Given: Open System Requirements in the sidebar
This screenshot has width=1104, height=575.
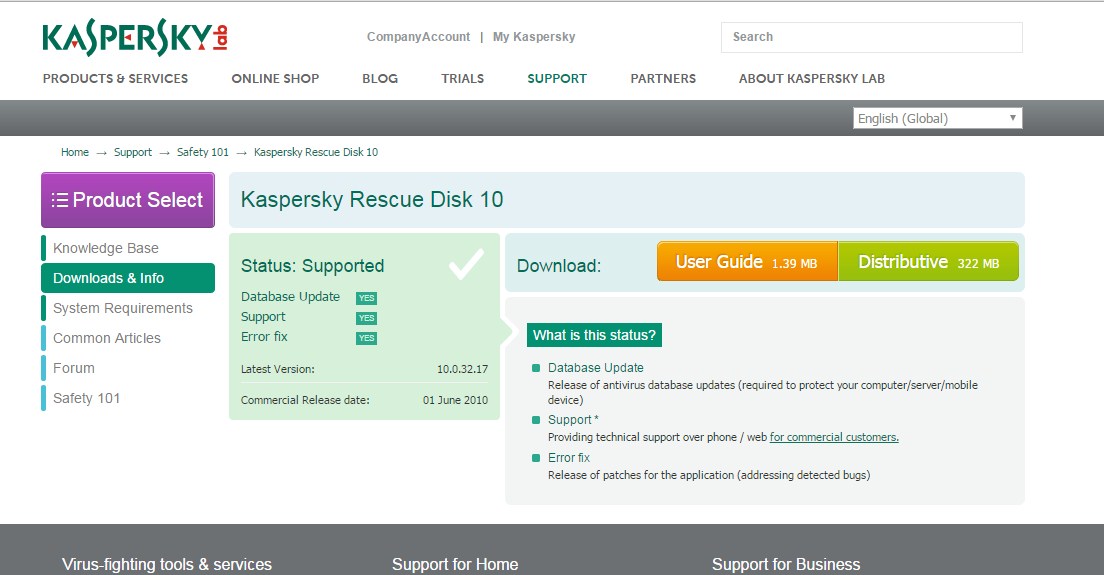Looking at the screenshot, I should tap(123, 308).
